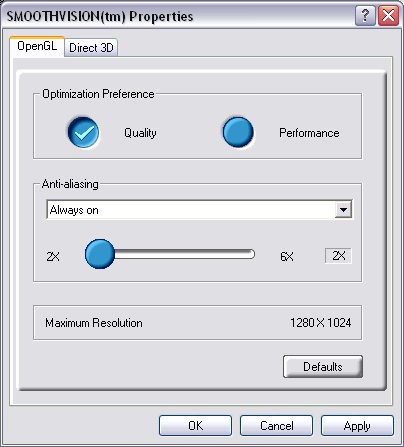Click the Maximum Resolution 1280 X 1024 value
The image size is (404, 447).
click(321, 323)
